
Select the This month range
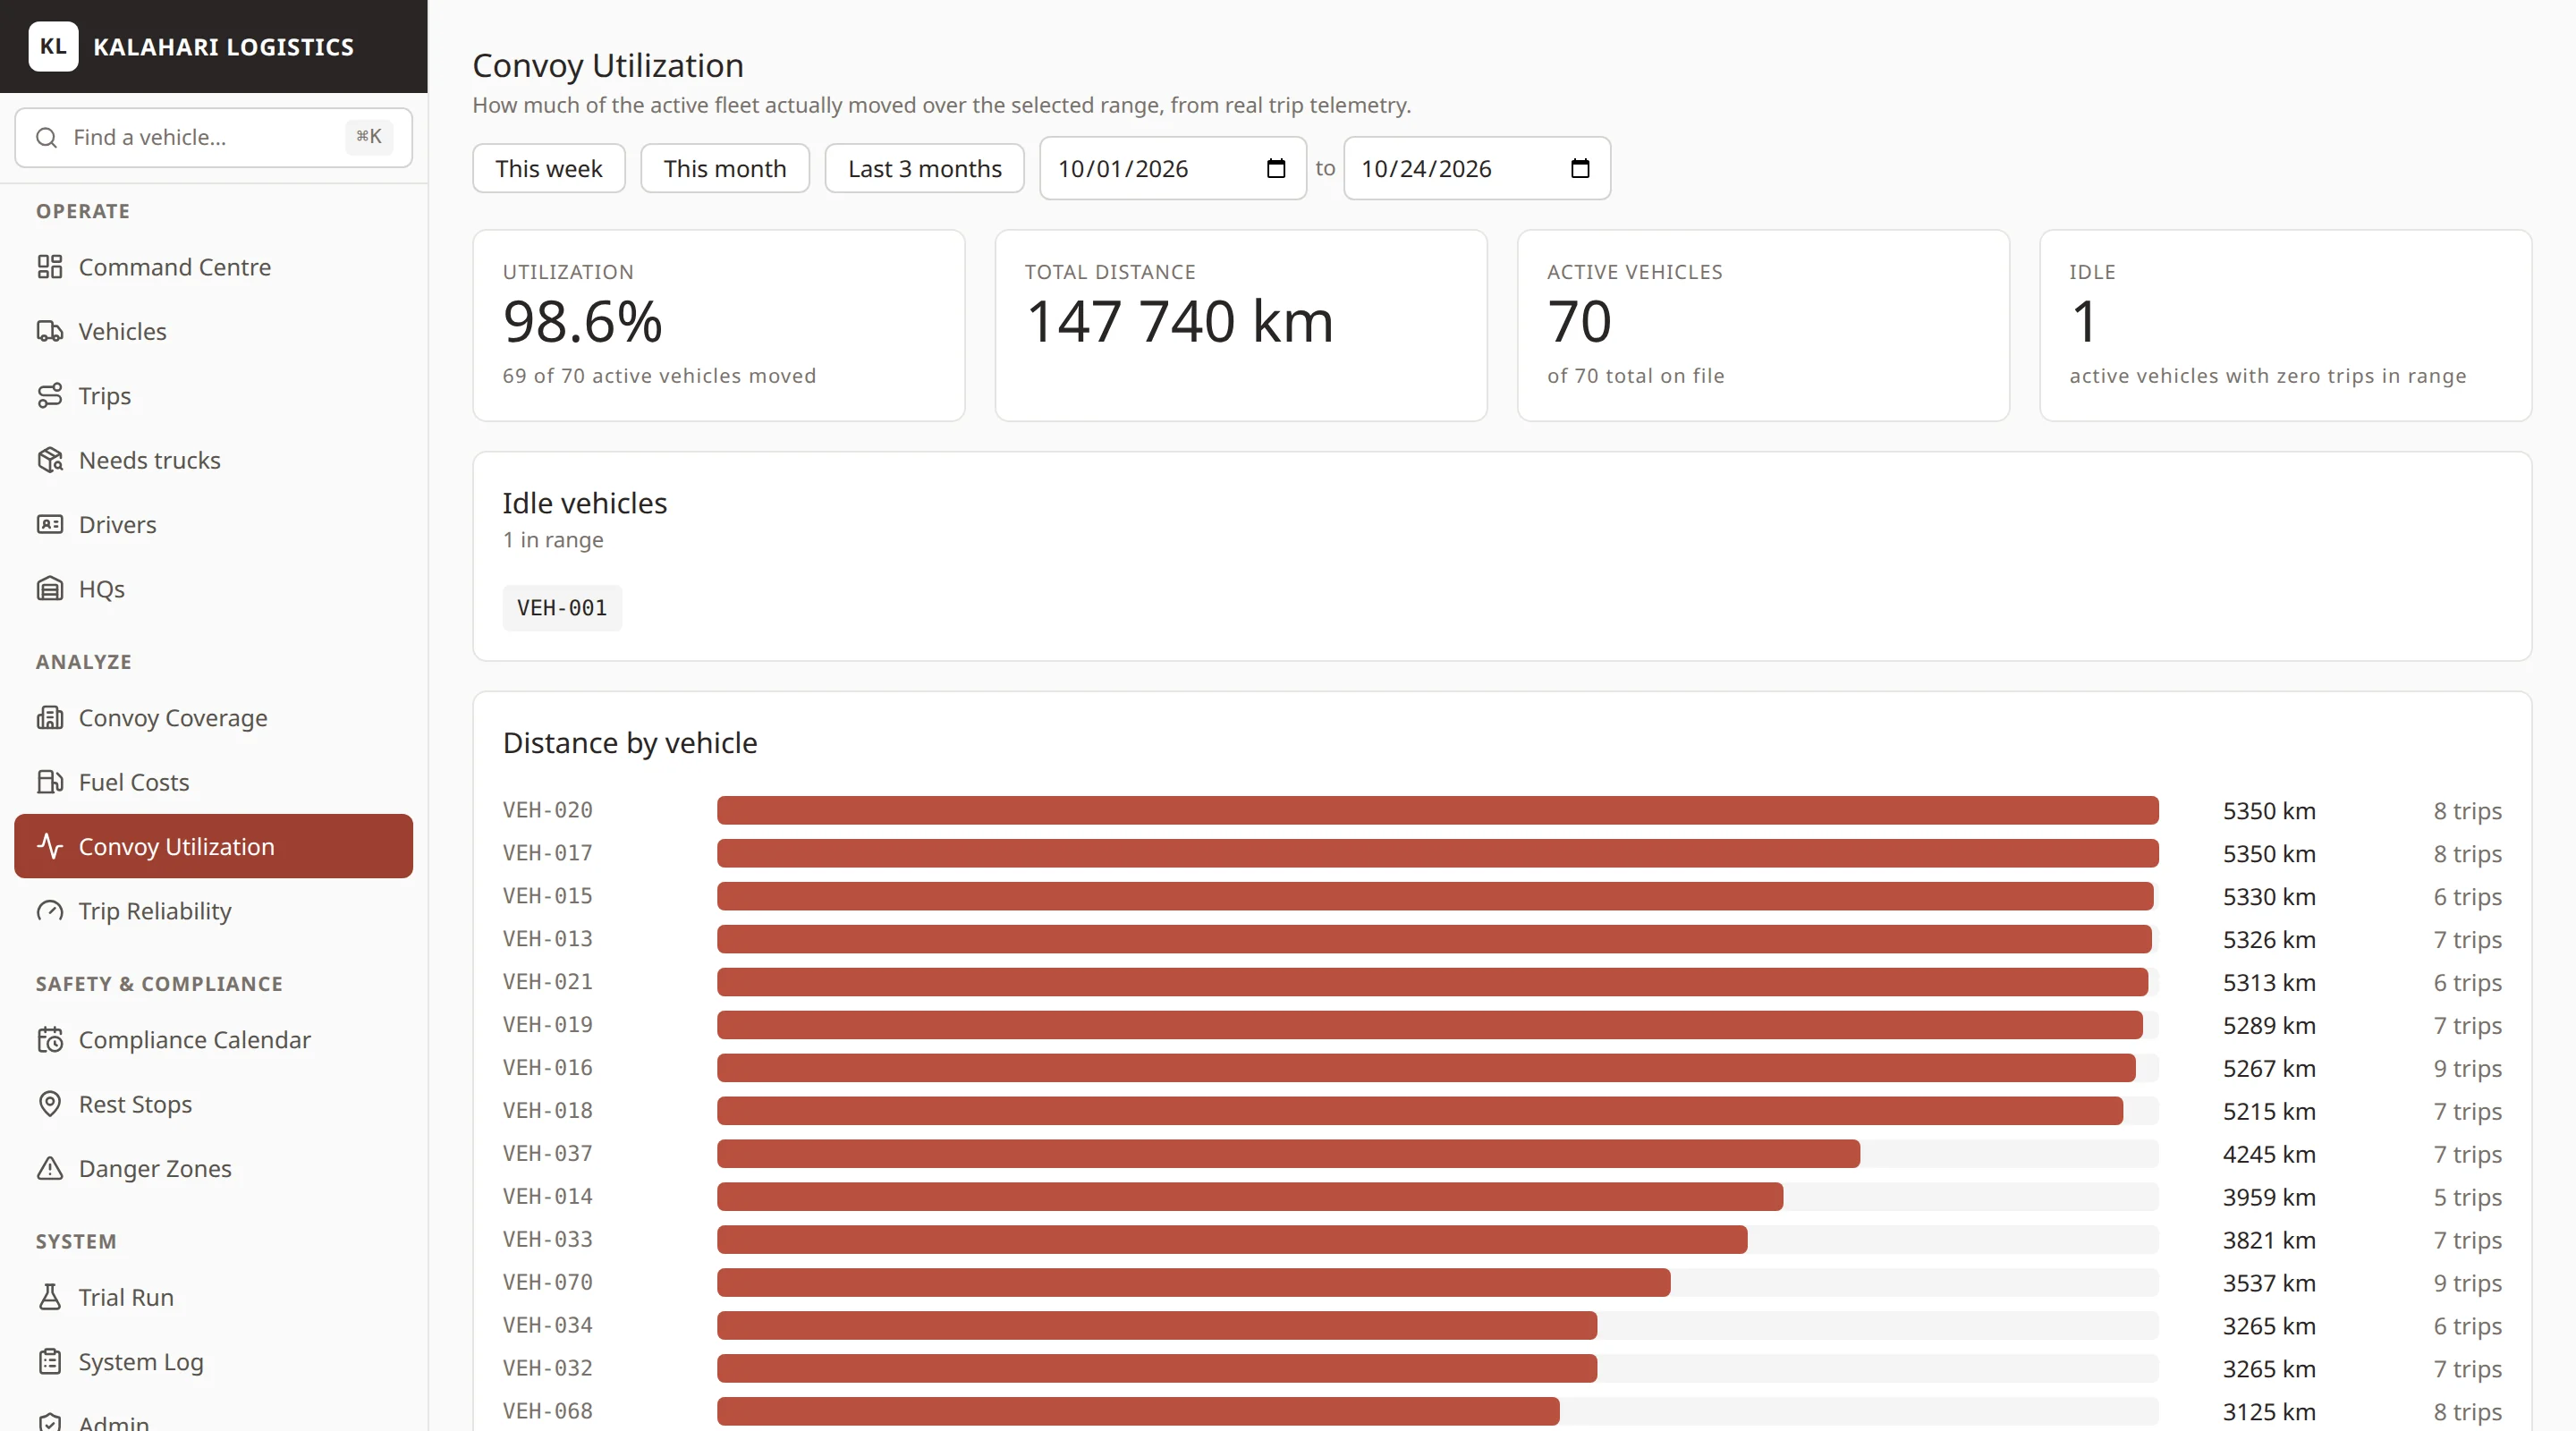pyautogui.click(x=725, y=168)
